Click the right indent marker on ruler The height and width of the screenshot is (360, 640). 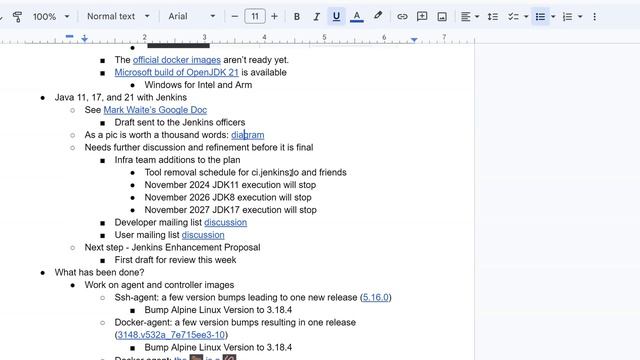tap(414, 40)
